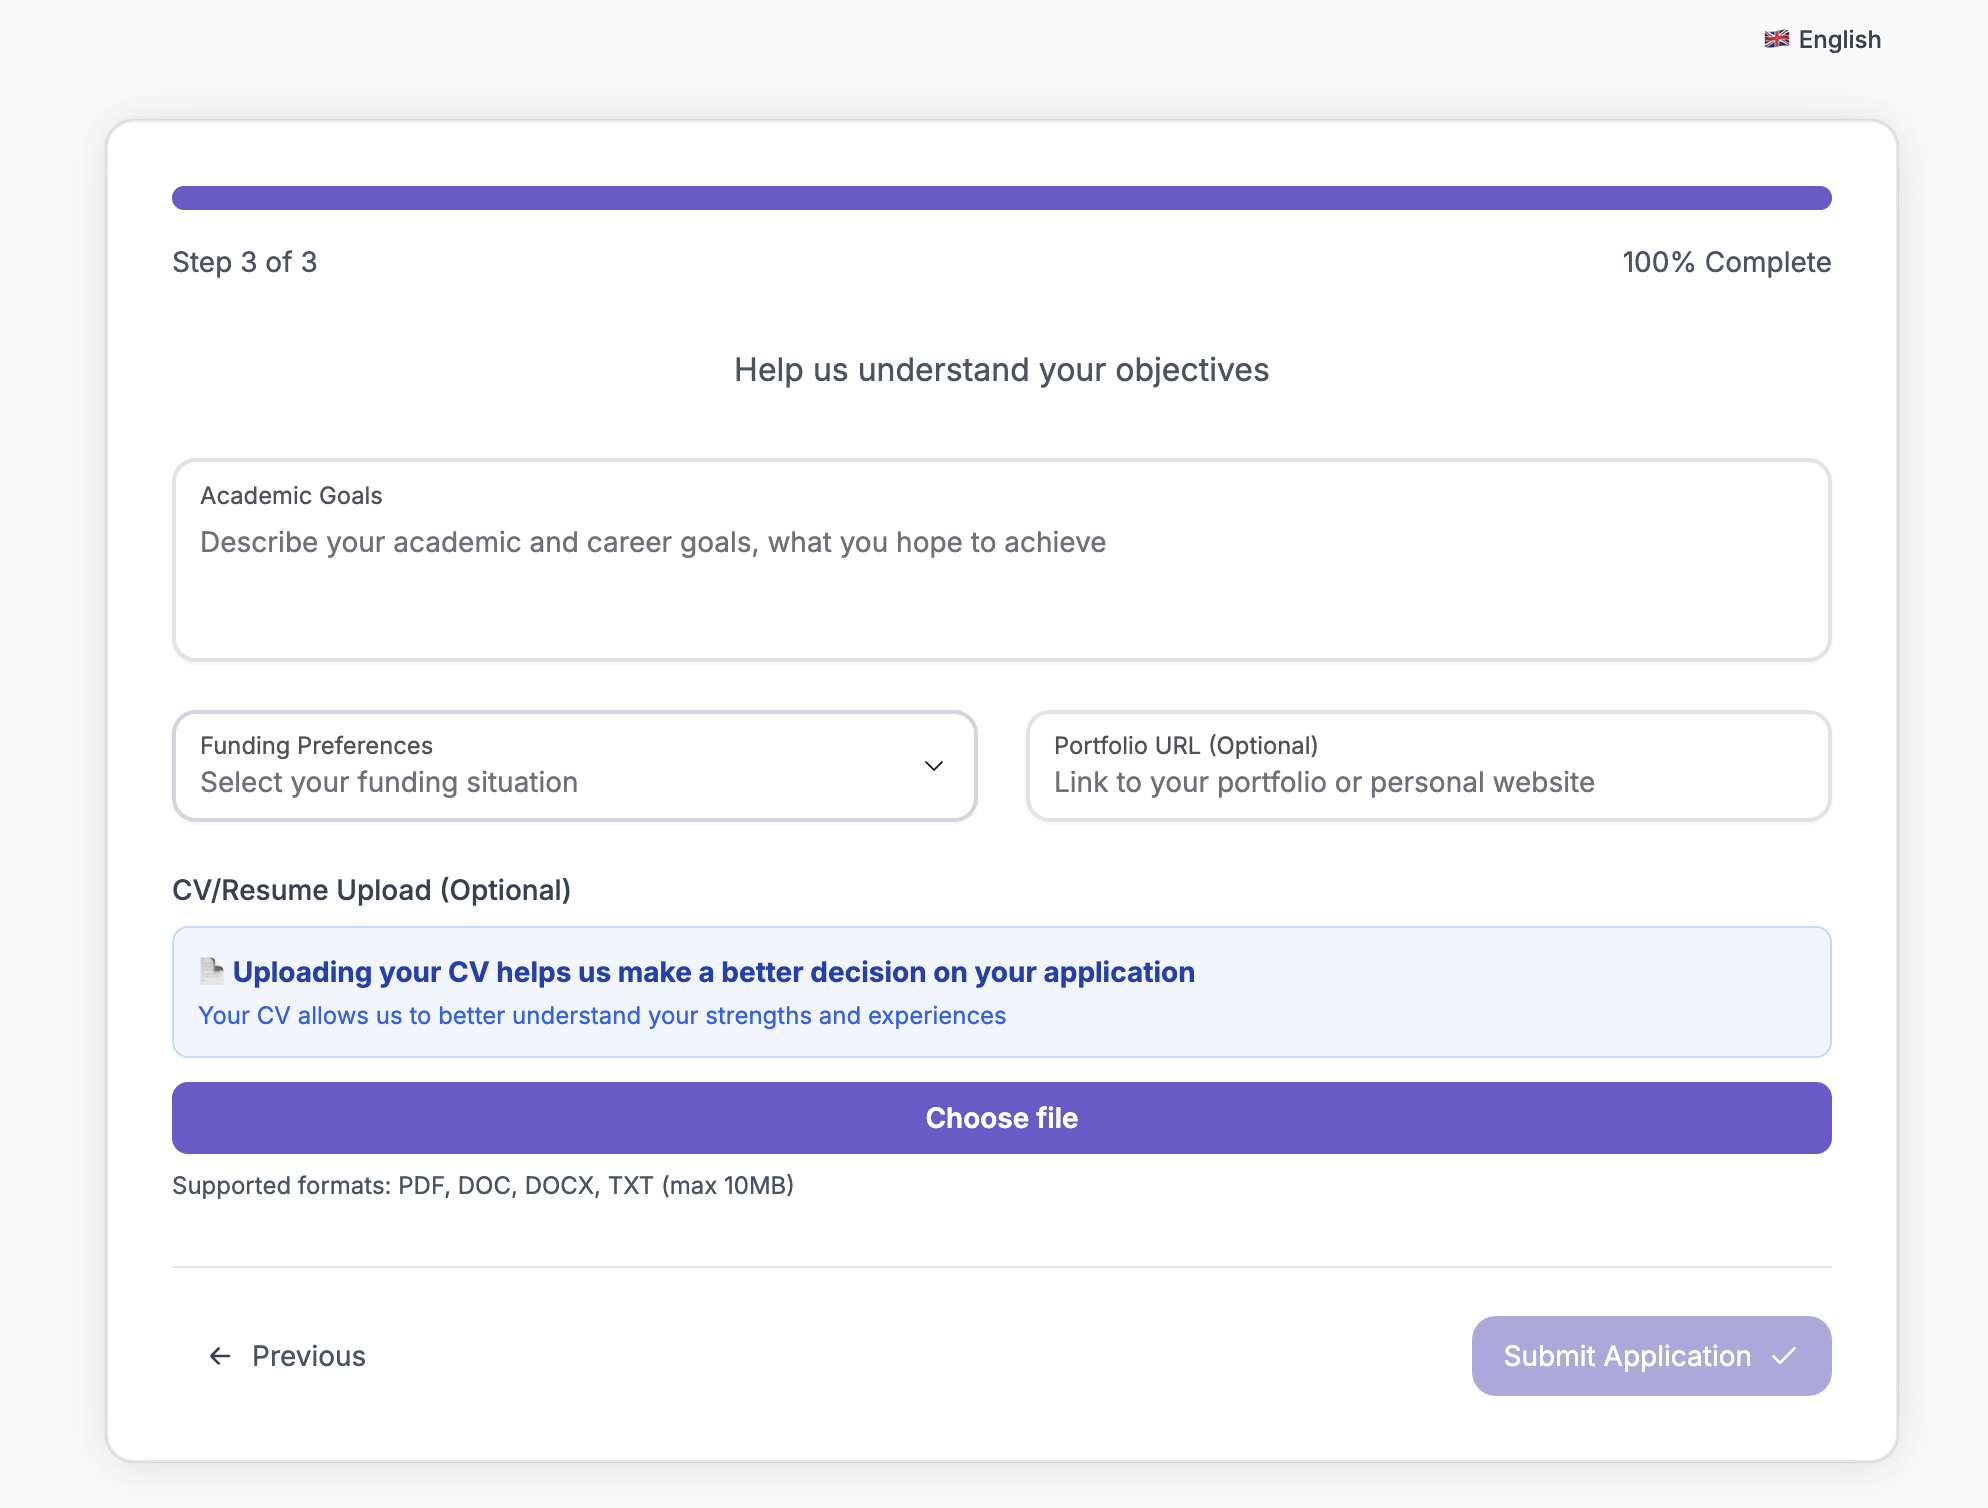Image resolution: width=1988 pixels, height=1508 pixels.
Task: Click the supported formats text
Action: pyautogui.click(x=483, y=1185)
